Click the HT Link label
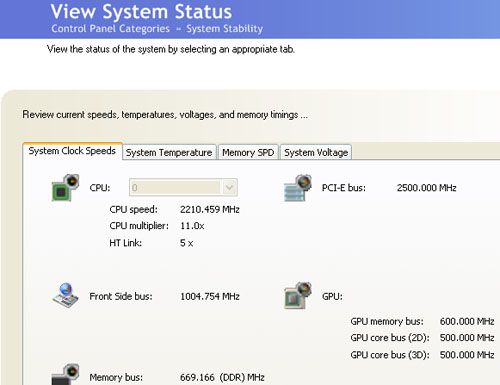This screenshot has height=385, width=500. (126, 243)
